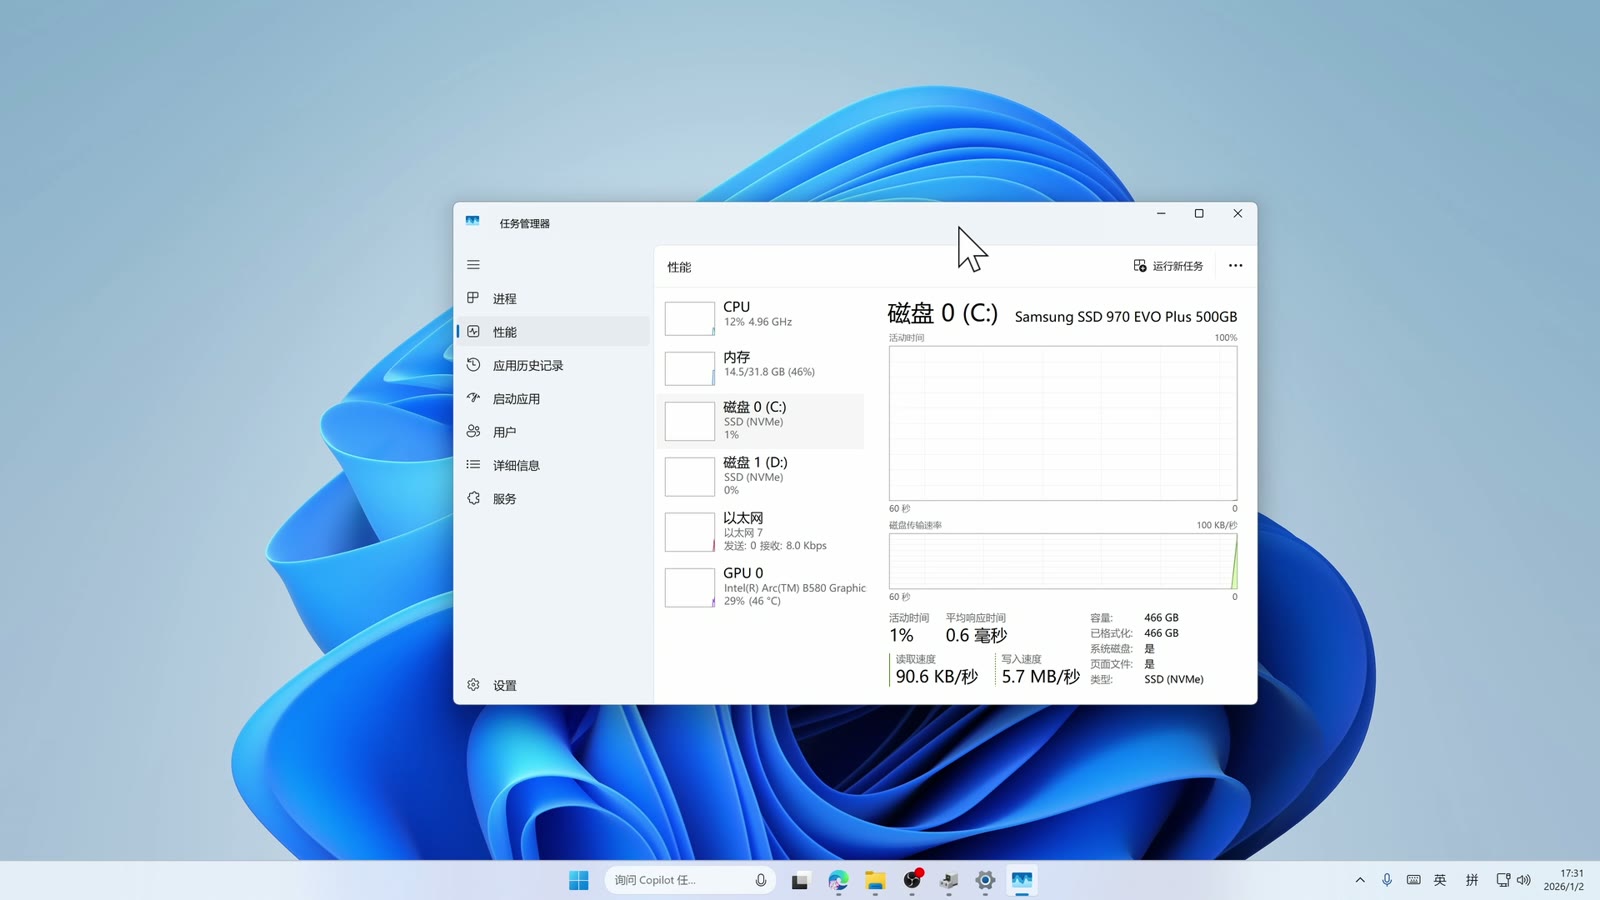Click the Task Manager title bar app icon
Image resolution: width=1600 pixels, height=900 pixels.
coord(472,221)
